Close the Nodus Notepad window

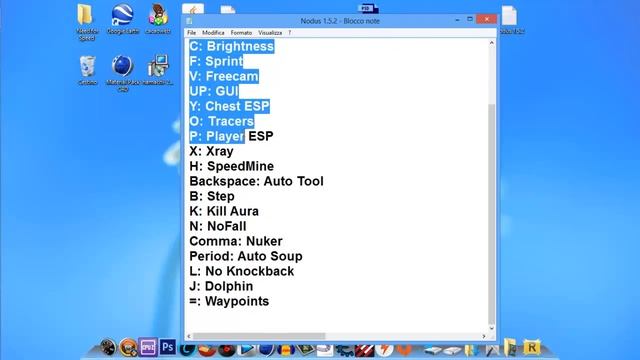(487, 19)
